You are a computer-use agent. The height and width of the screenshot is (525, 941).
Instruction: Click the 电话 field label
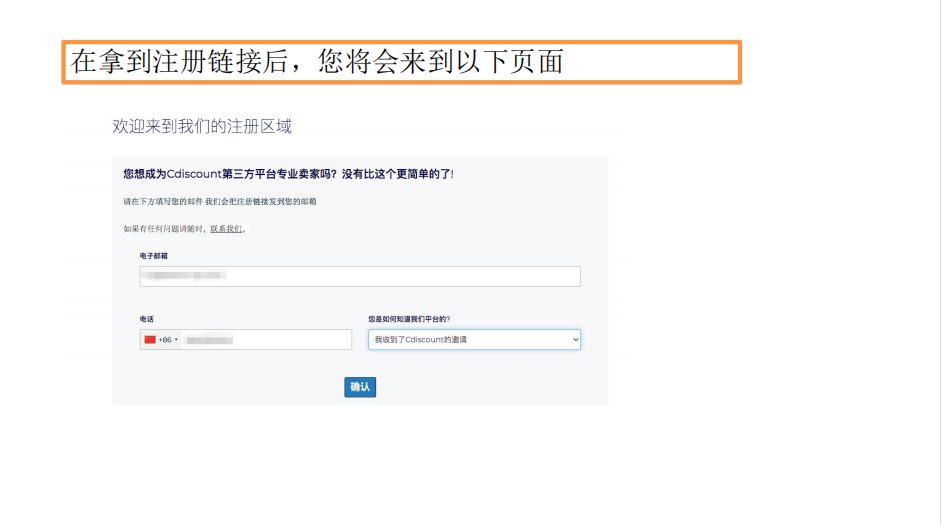pyautogui.click(x=147, y=319)
